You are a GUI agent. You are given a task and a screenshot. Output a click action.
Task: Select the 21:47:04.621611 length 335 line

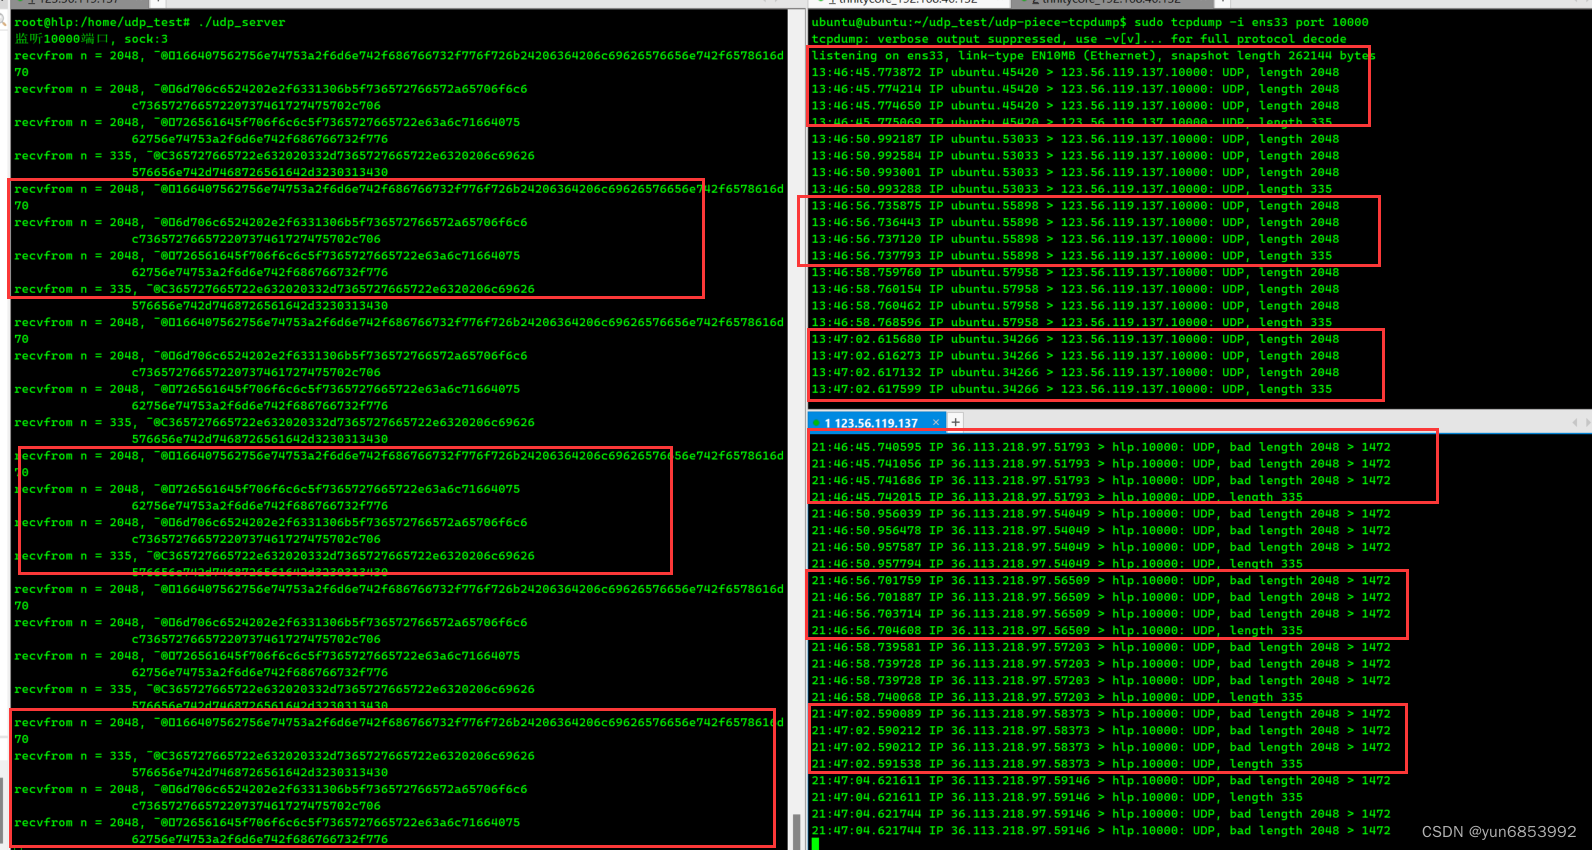point(1057,797)
